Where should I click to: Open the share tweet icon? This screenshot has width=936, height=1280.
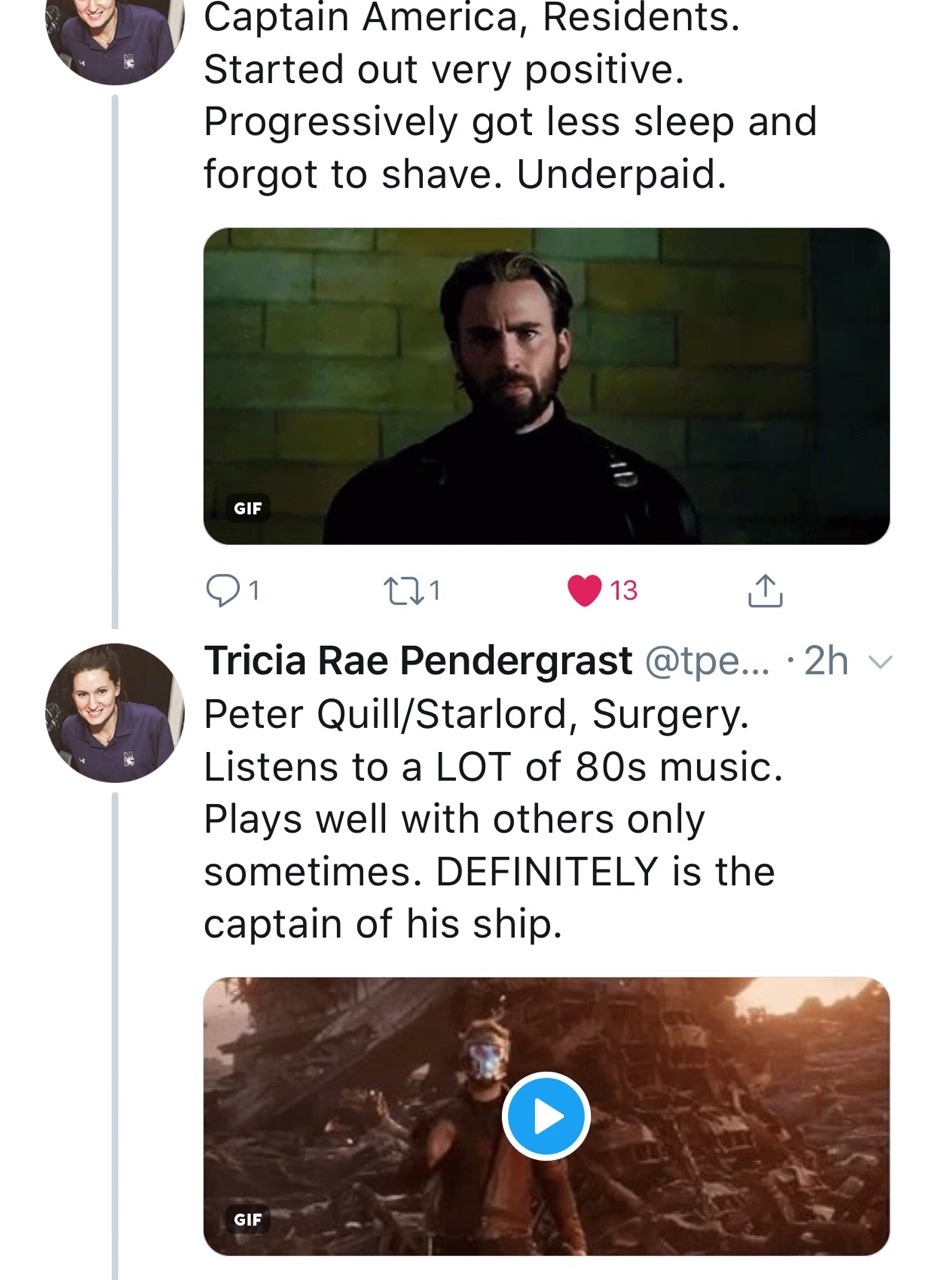coord(765,591)
